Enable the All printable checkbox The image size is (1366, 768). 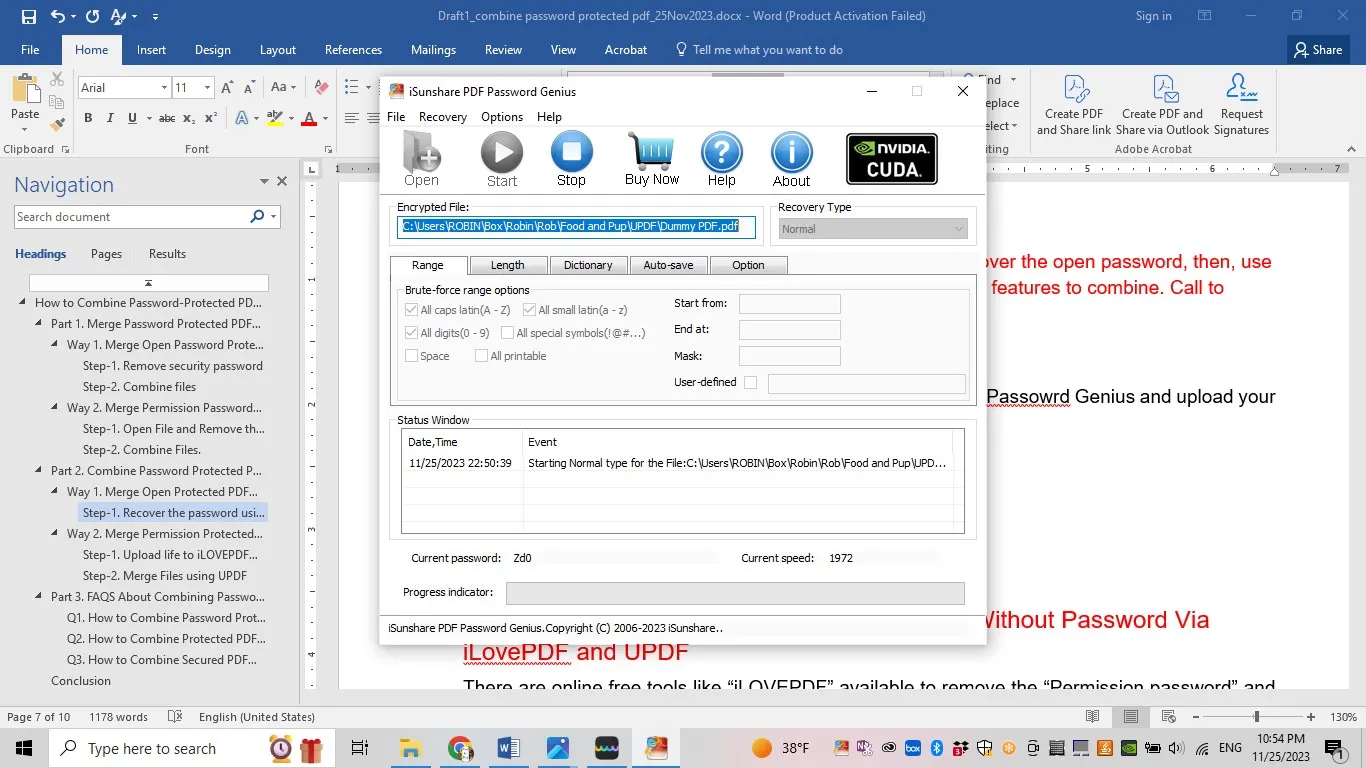pos(481,355)
